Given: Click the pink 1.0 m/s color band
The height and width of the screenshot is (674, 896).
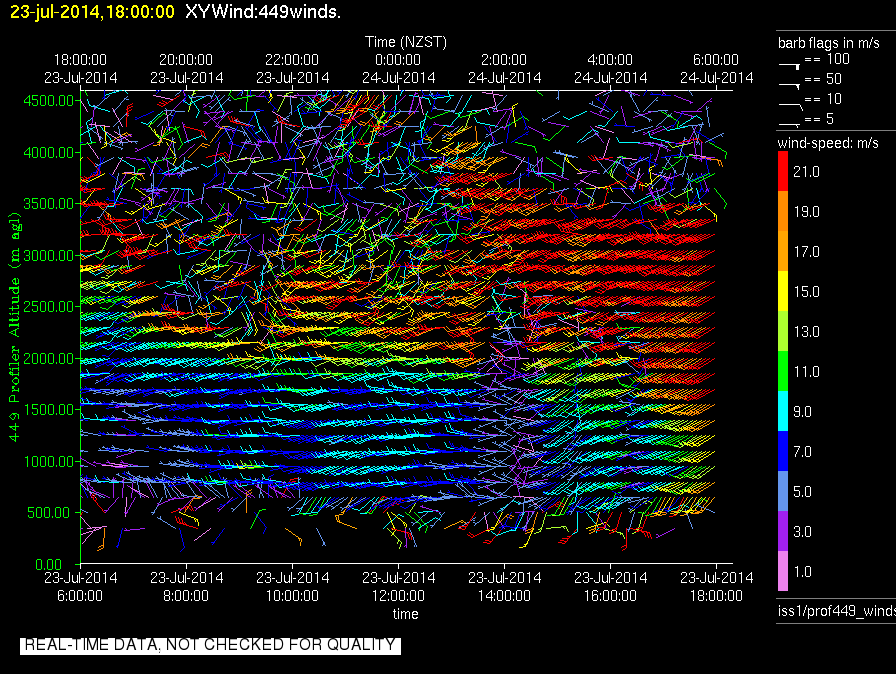Looking at the screenshot, I should click(783, 571).
